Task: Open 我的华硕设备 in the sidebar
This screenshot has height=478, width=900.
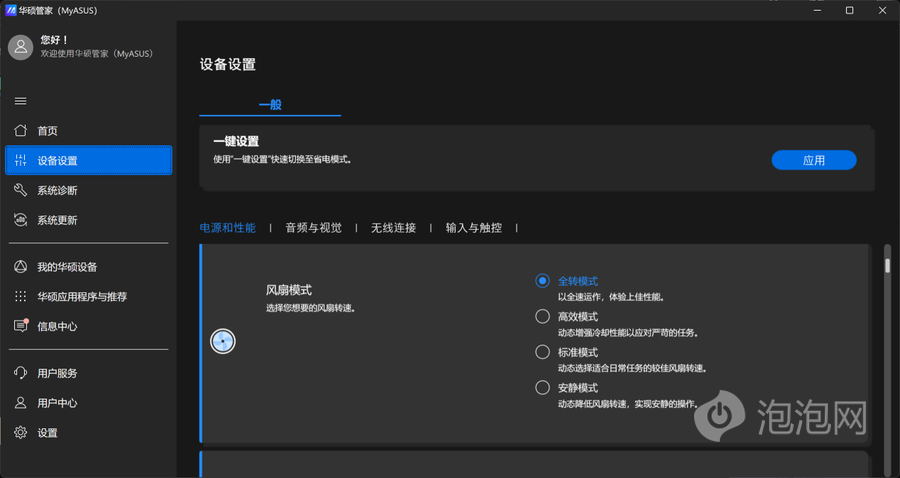Action: [x=88, y=267]
